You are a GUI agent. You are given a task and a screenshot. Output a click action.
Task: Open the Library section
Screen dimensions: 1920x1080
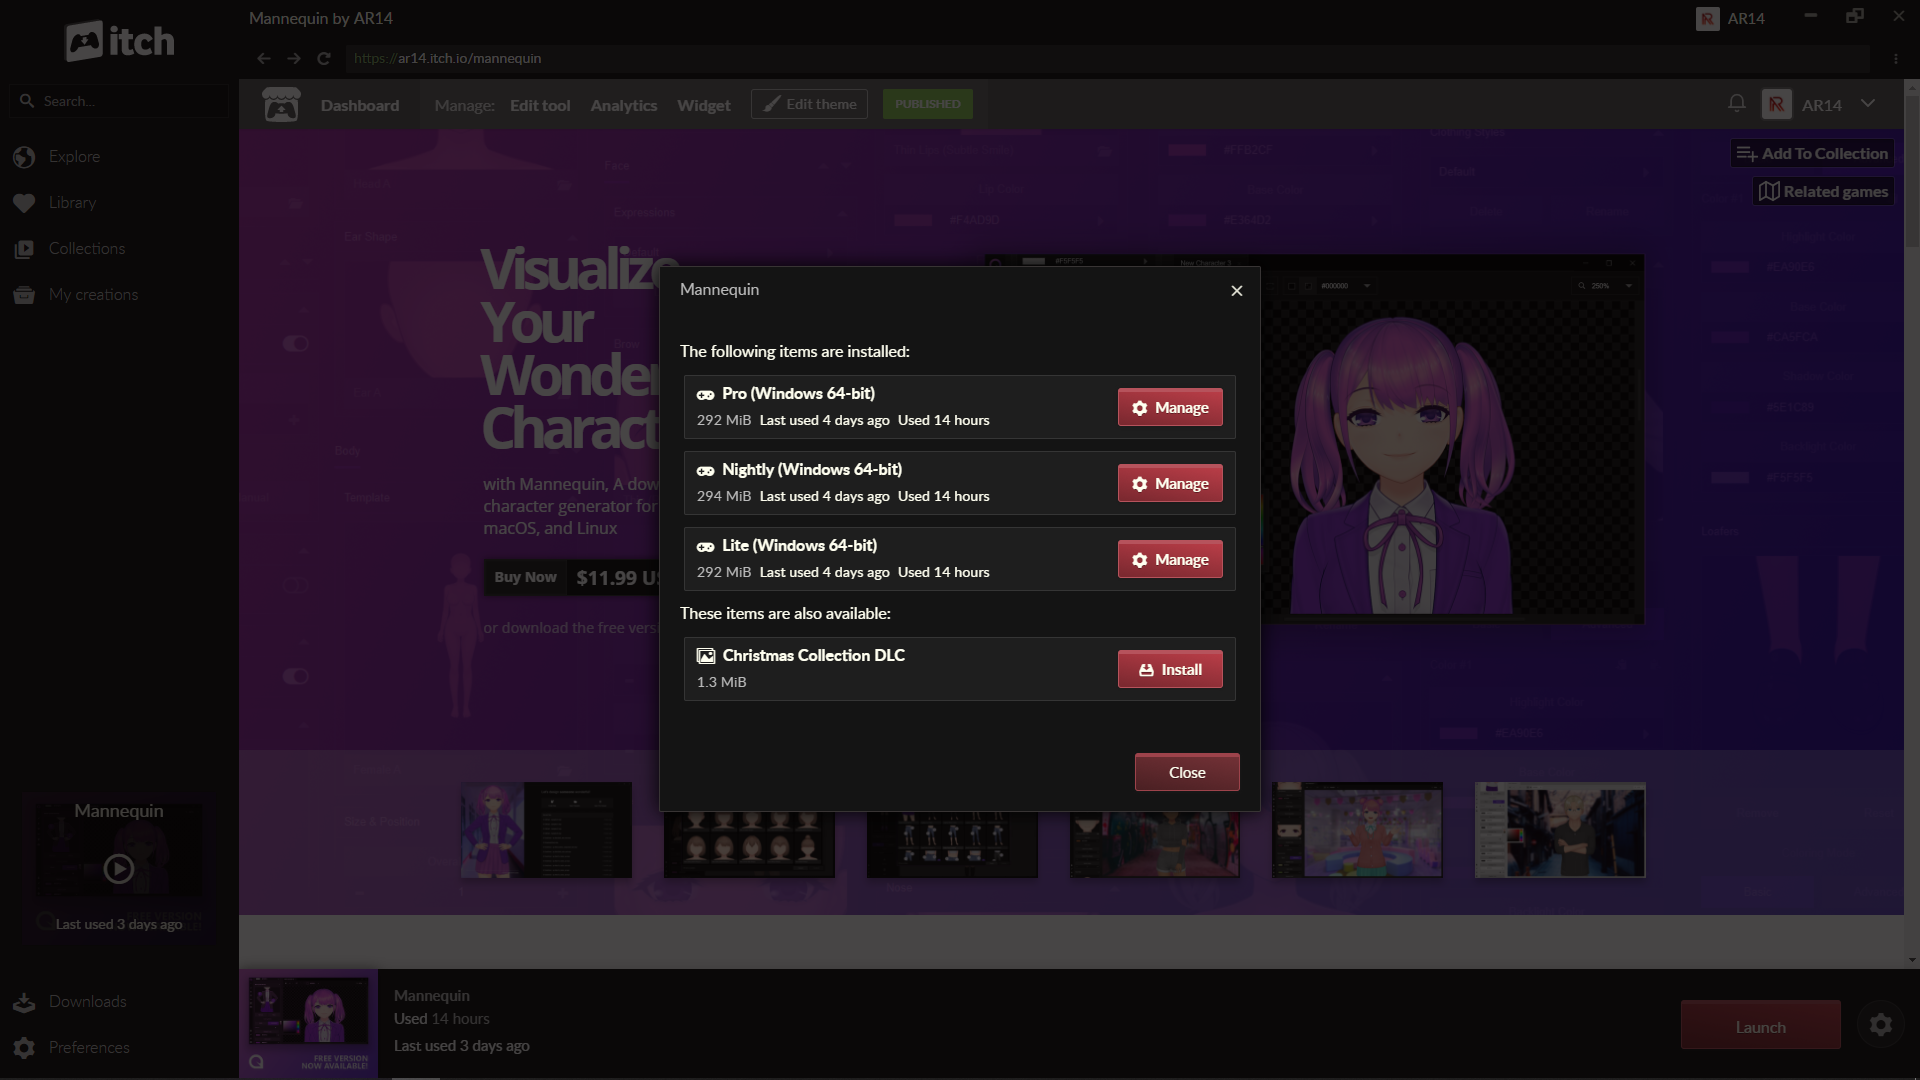pos(72,202)
